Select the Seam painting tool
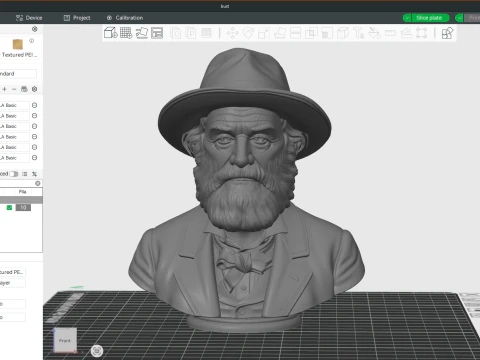Screen dimensions: 480x360 click(343, 33)
